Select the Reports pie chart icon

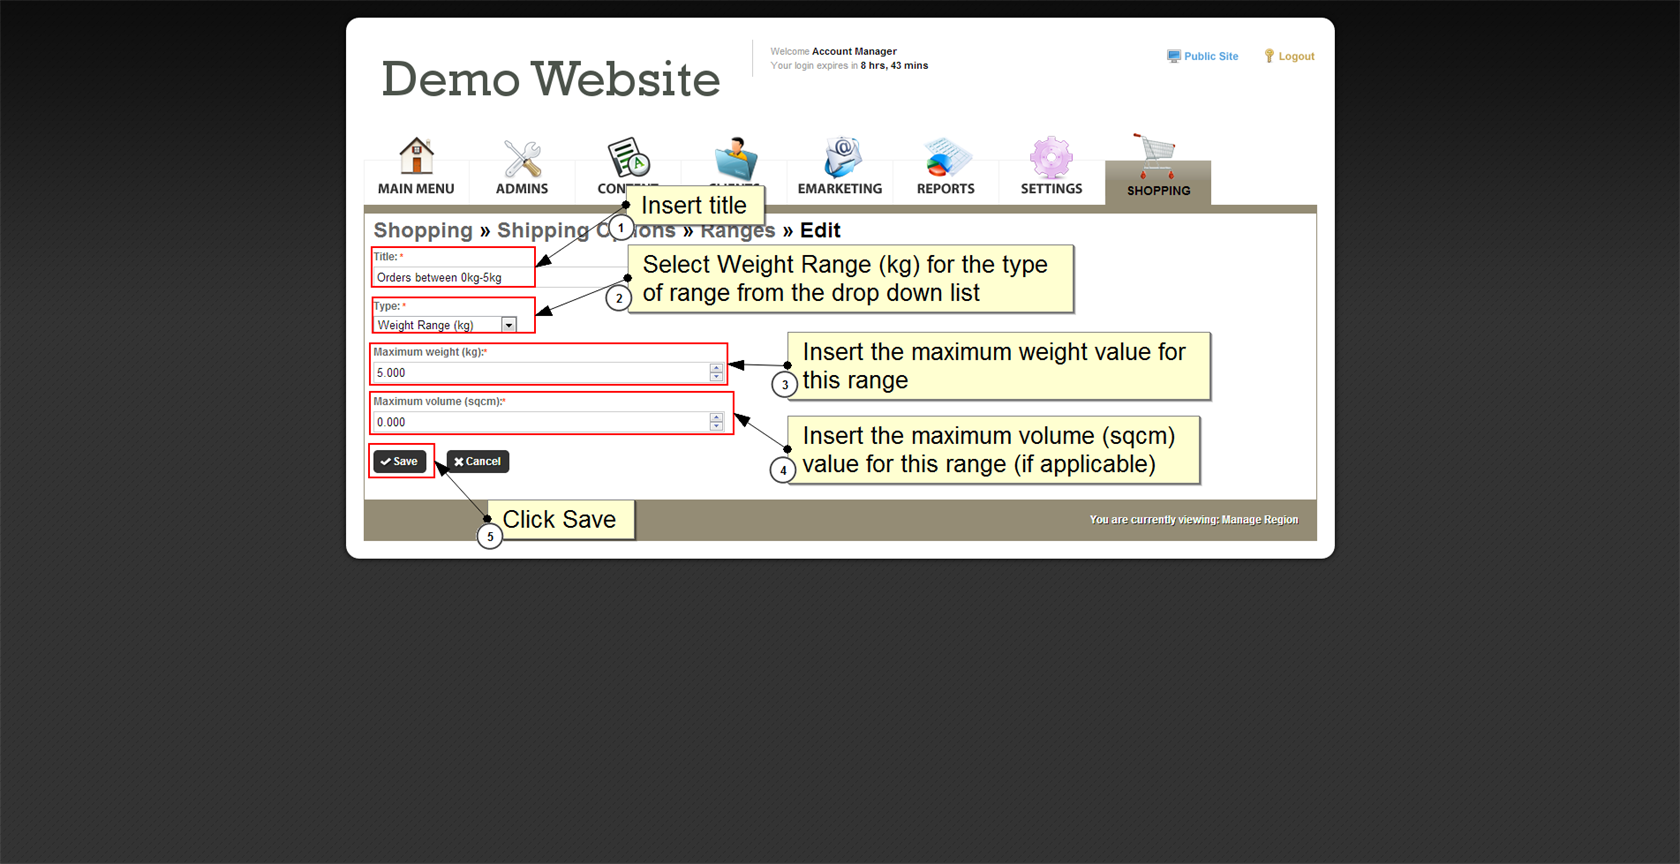[945, 158]
